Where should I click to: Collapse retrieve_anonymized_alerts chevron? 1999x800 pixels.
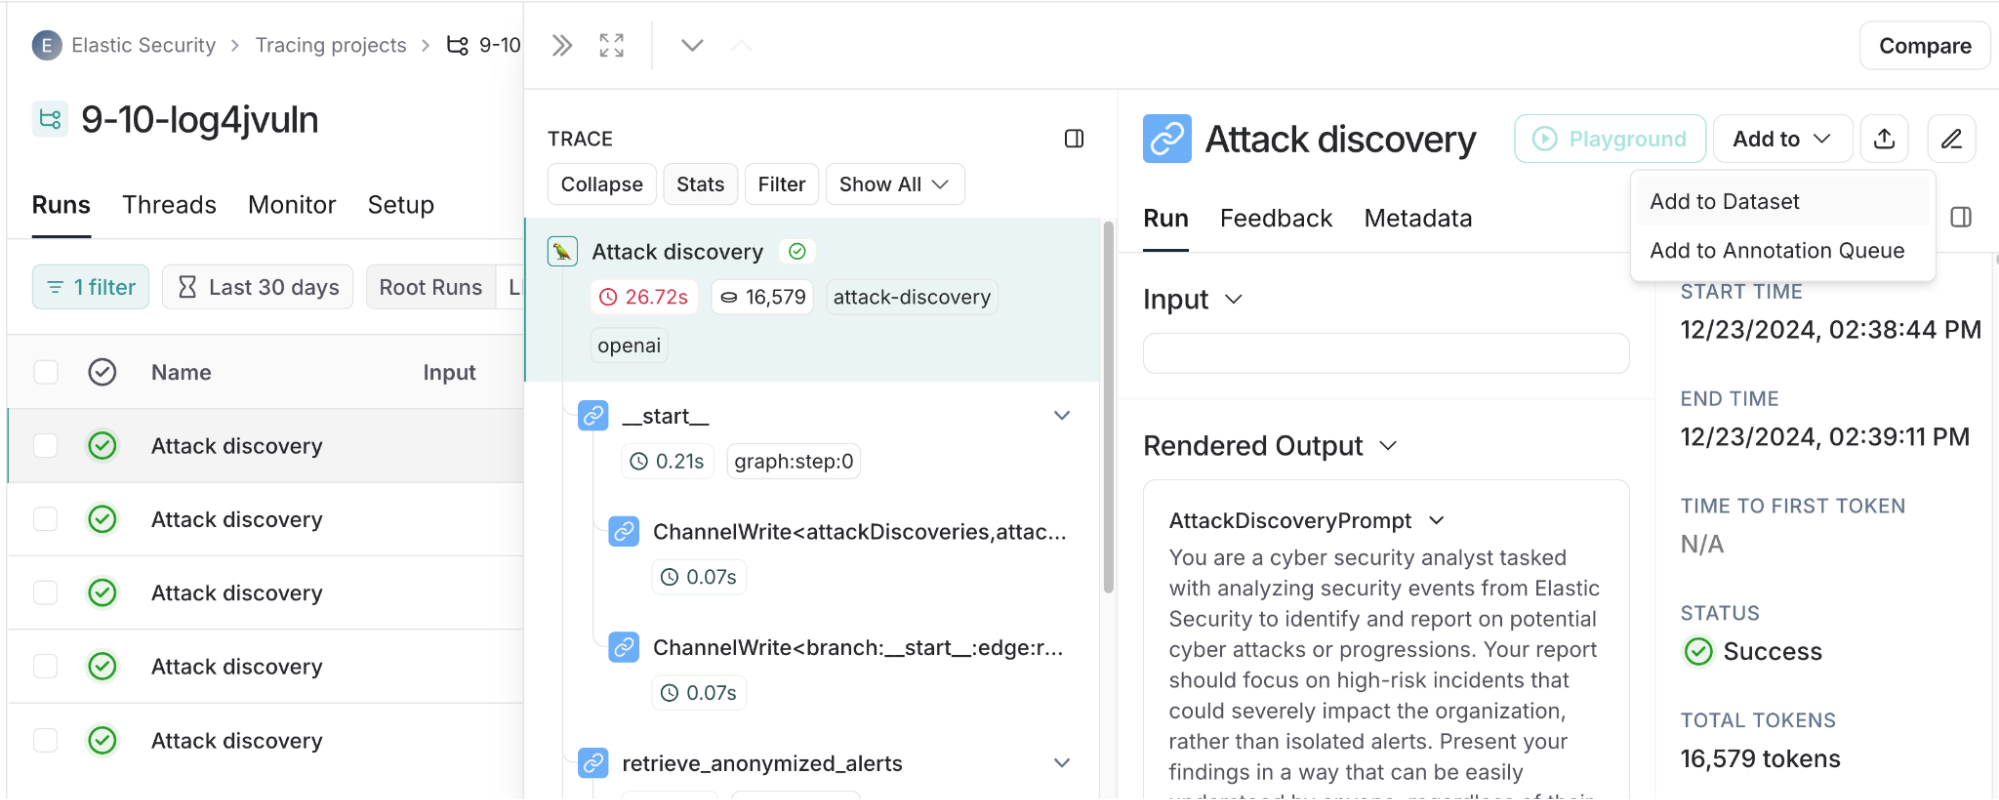[x=1062, y=763]
